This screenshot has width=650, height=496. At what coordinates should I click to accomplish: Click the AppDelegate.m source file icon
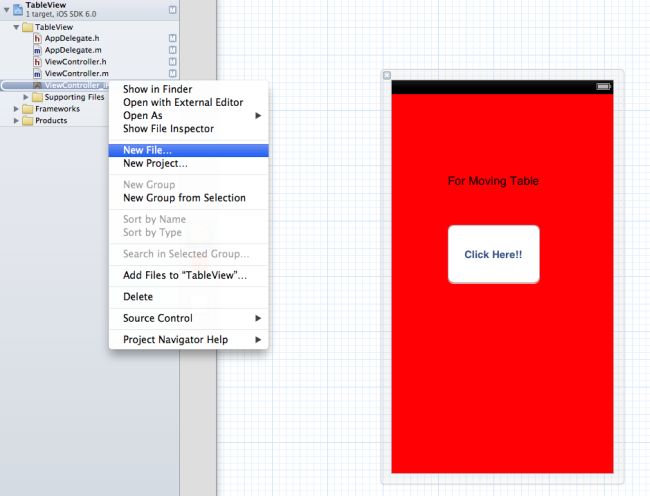tap(37, 50)
